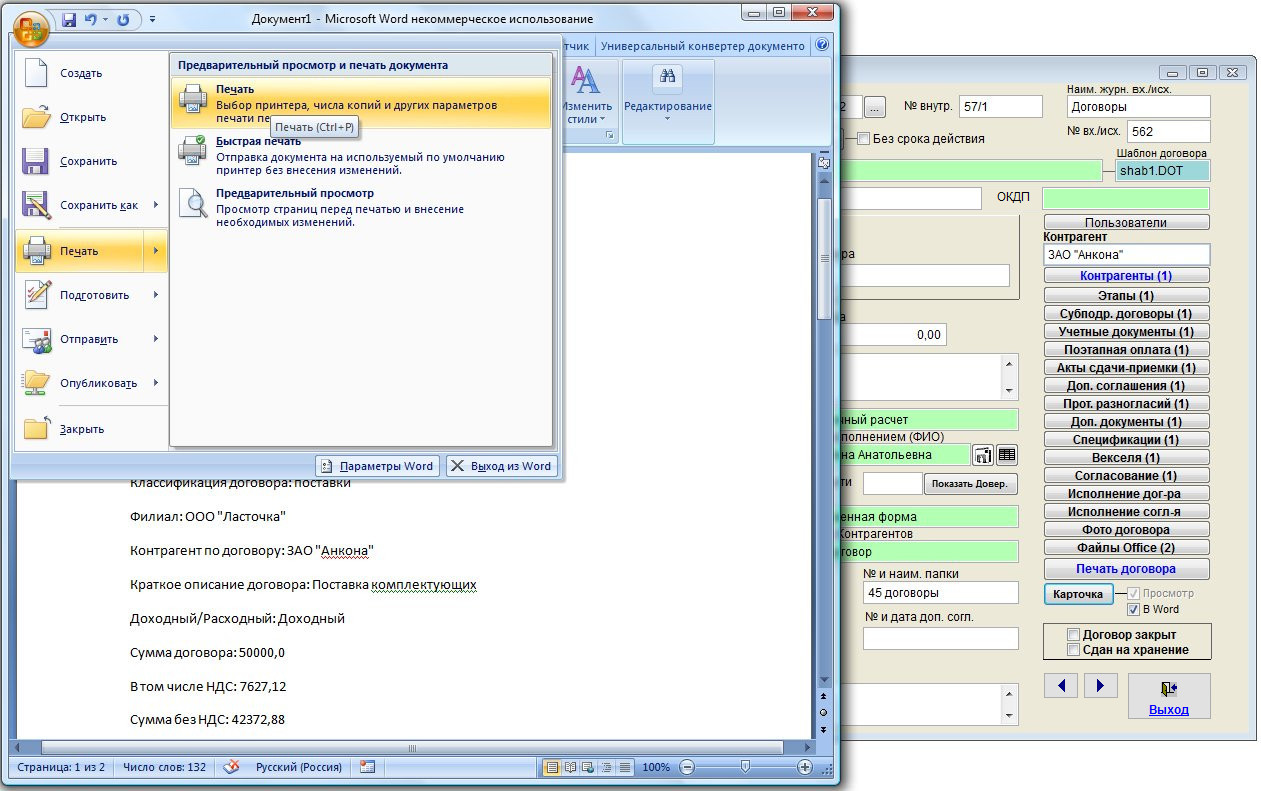Screen dimensions: 1261x791
Task: Click Контрагенты (1) button
Action: click(x=1126, y=275)
